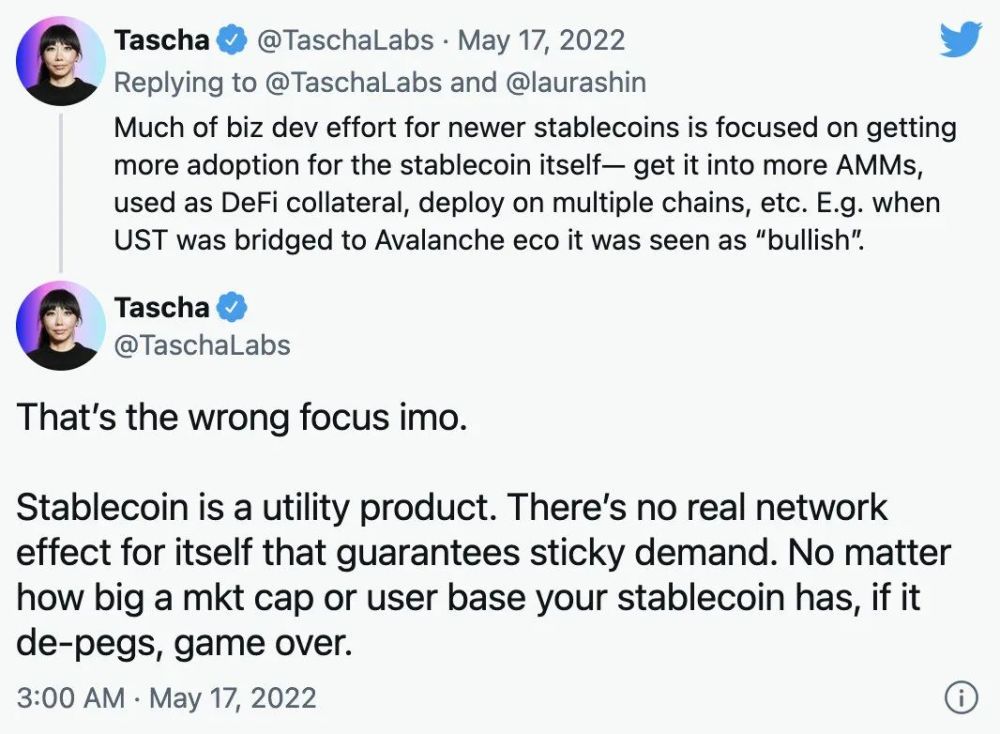The height and width of the screenshot is (734, 1000).
Task: Open the tweet info circle icon
Action: (x=960, y=697)
